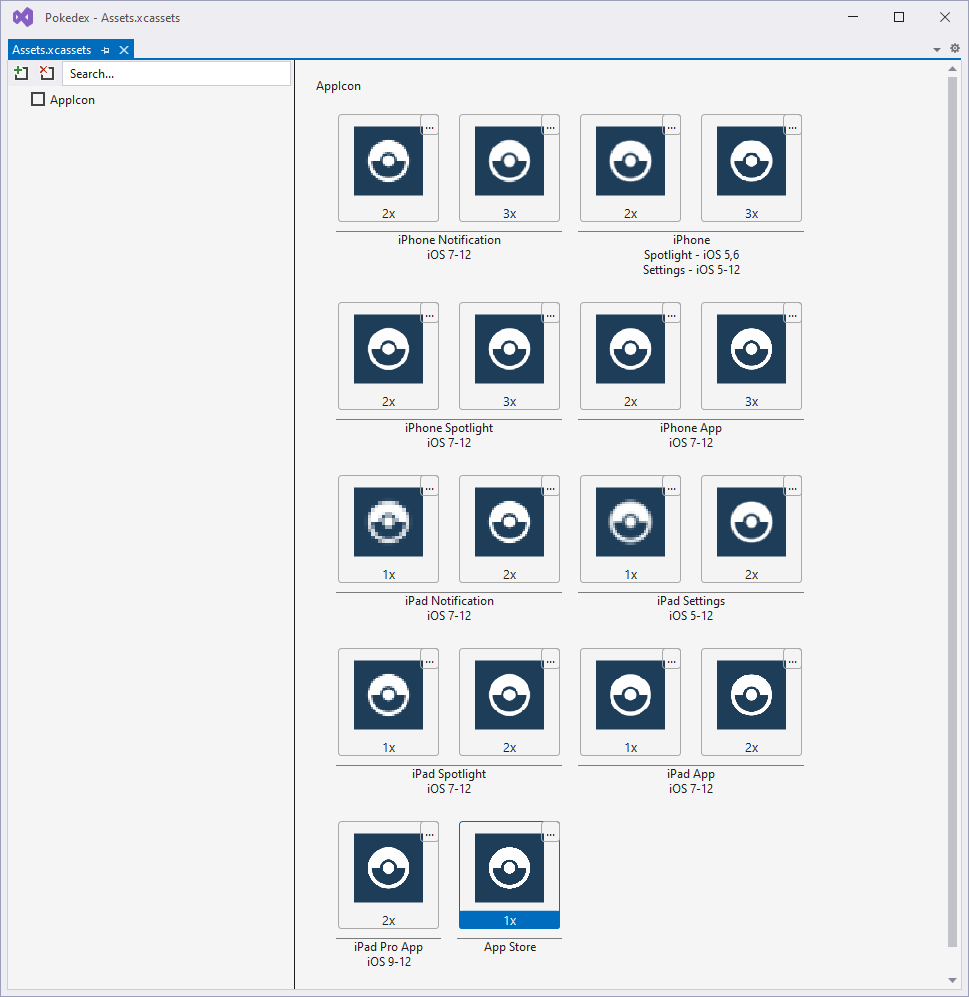Image resolution: width=969 pixels, height=997 pixels.
Task: Open ellipsis menu on iPhone Notification 2x
Action: 429,125
